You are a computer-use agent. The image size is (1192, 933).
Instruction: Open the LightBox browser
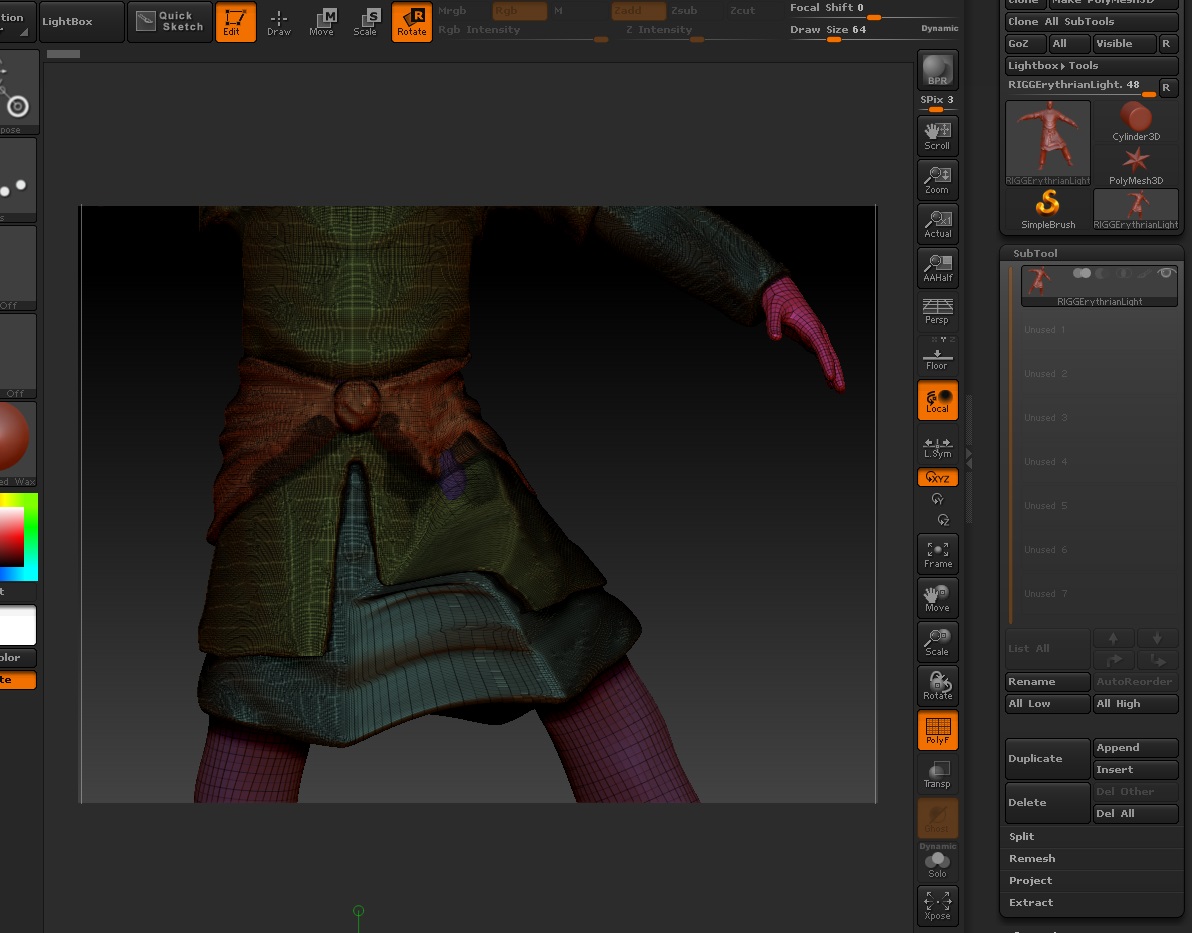click(x=81, y=21)
